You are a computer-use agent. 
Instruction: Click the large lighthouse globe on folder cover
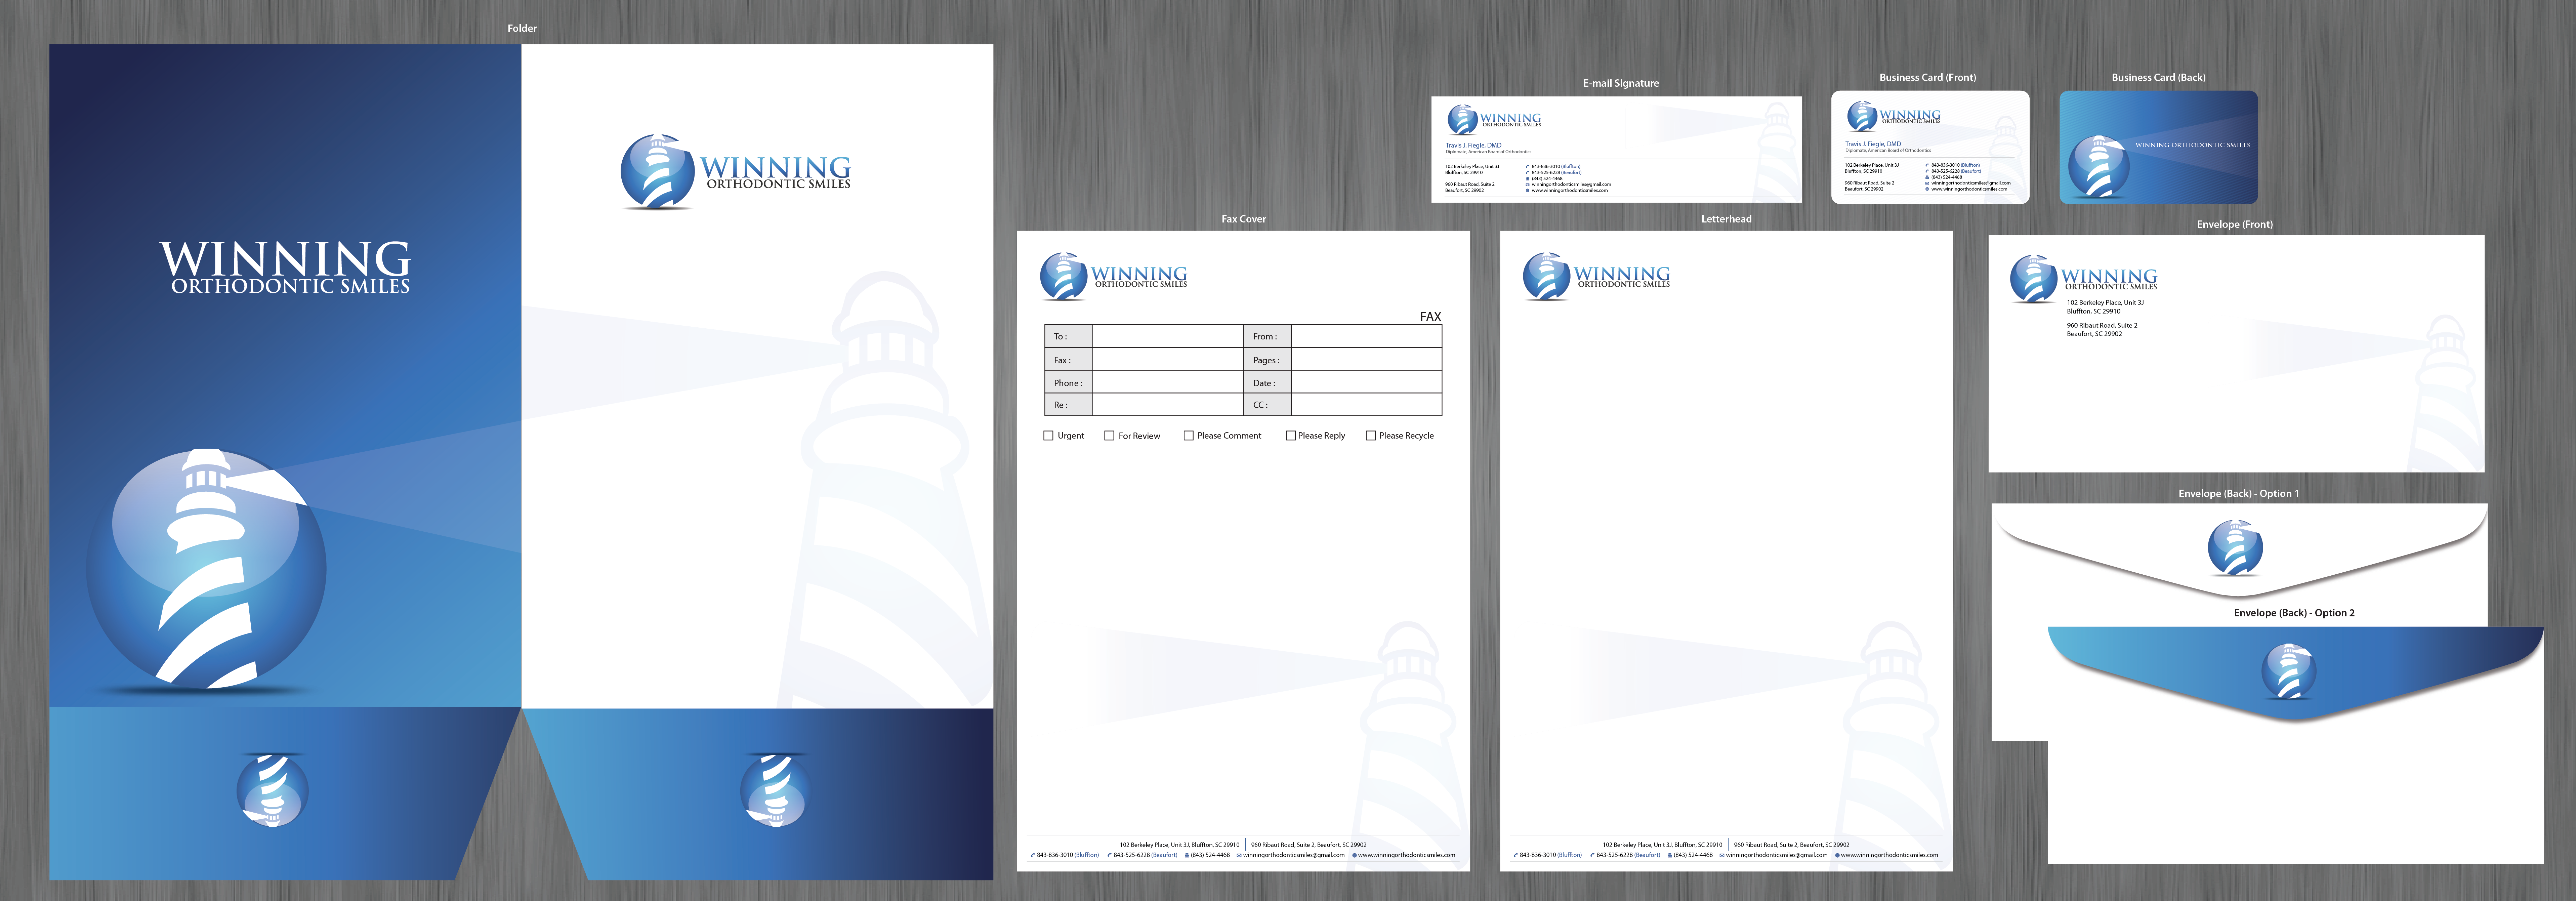coord(206,570)
